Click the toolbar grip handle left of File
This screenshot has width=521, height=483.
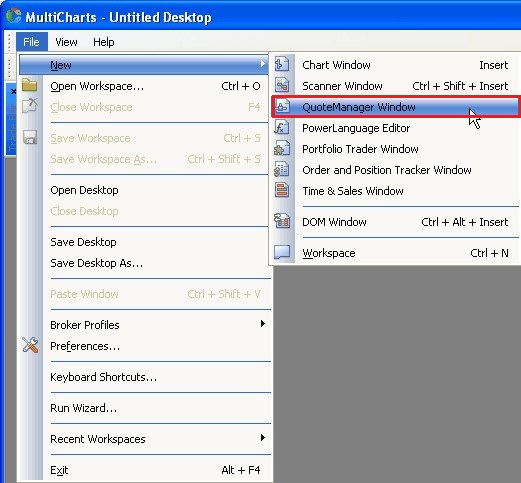[x=9, y=42]
